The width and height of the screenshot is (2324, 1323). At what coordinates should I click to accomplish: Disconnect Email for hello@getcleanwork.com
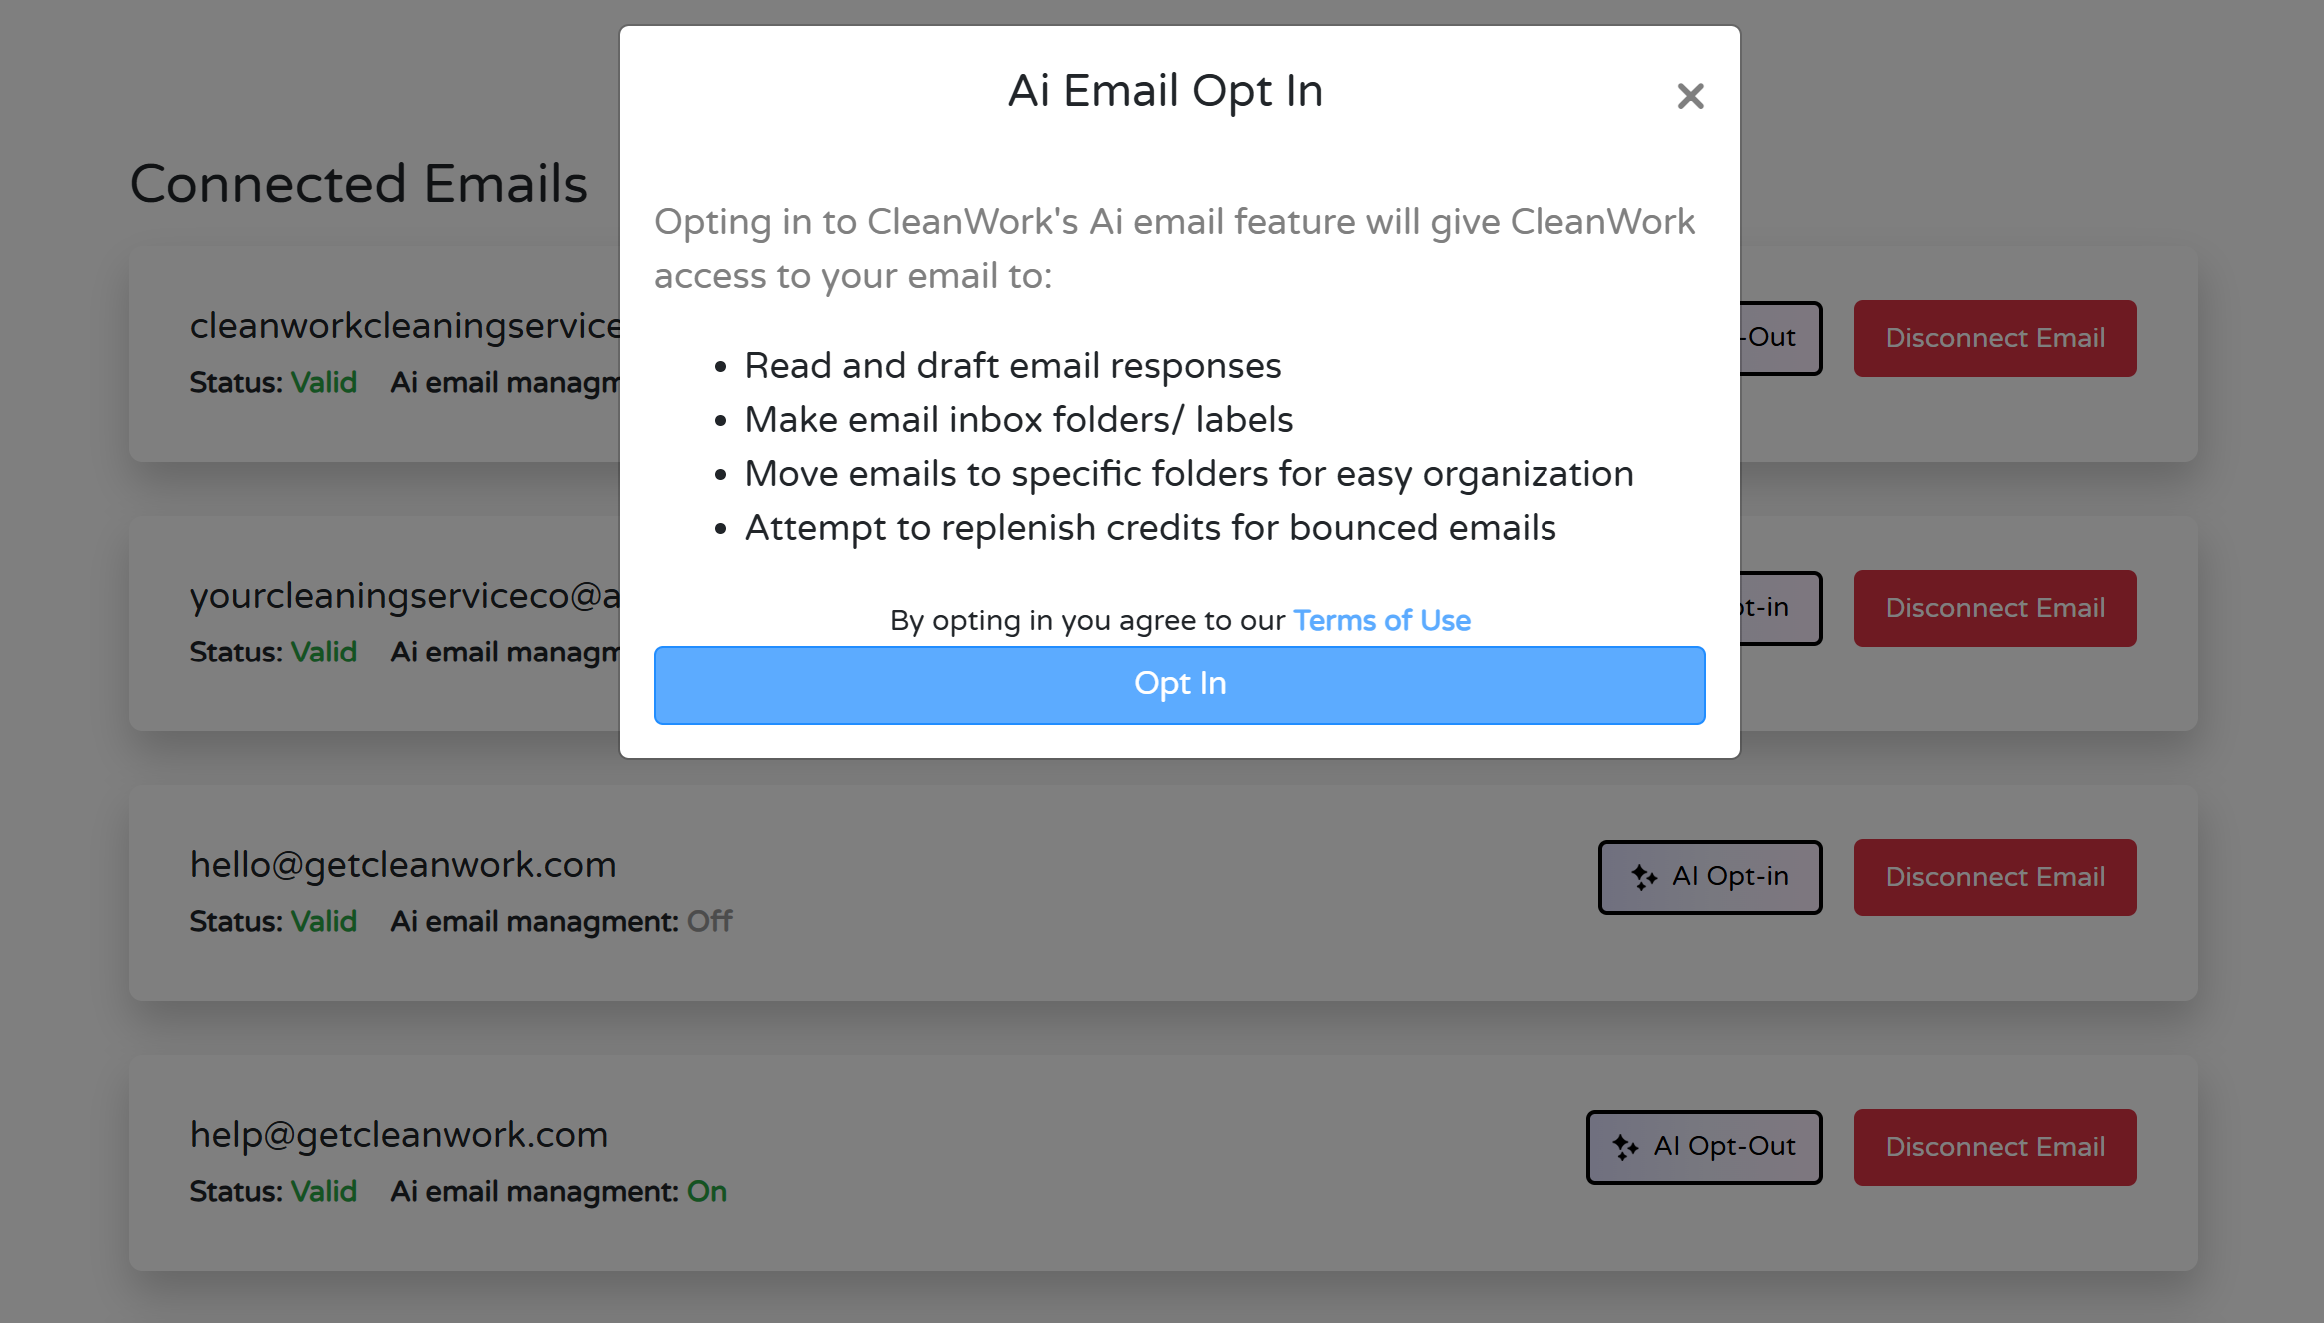[x=1994, y=877]
